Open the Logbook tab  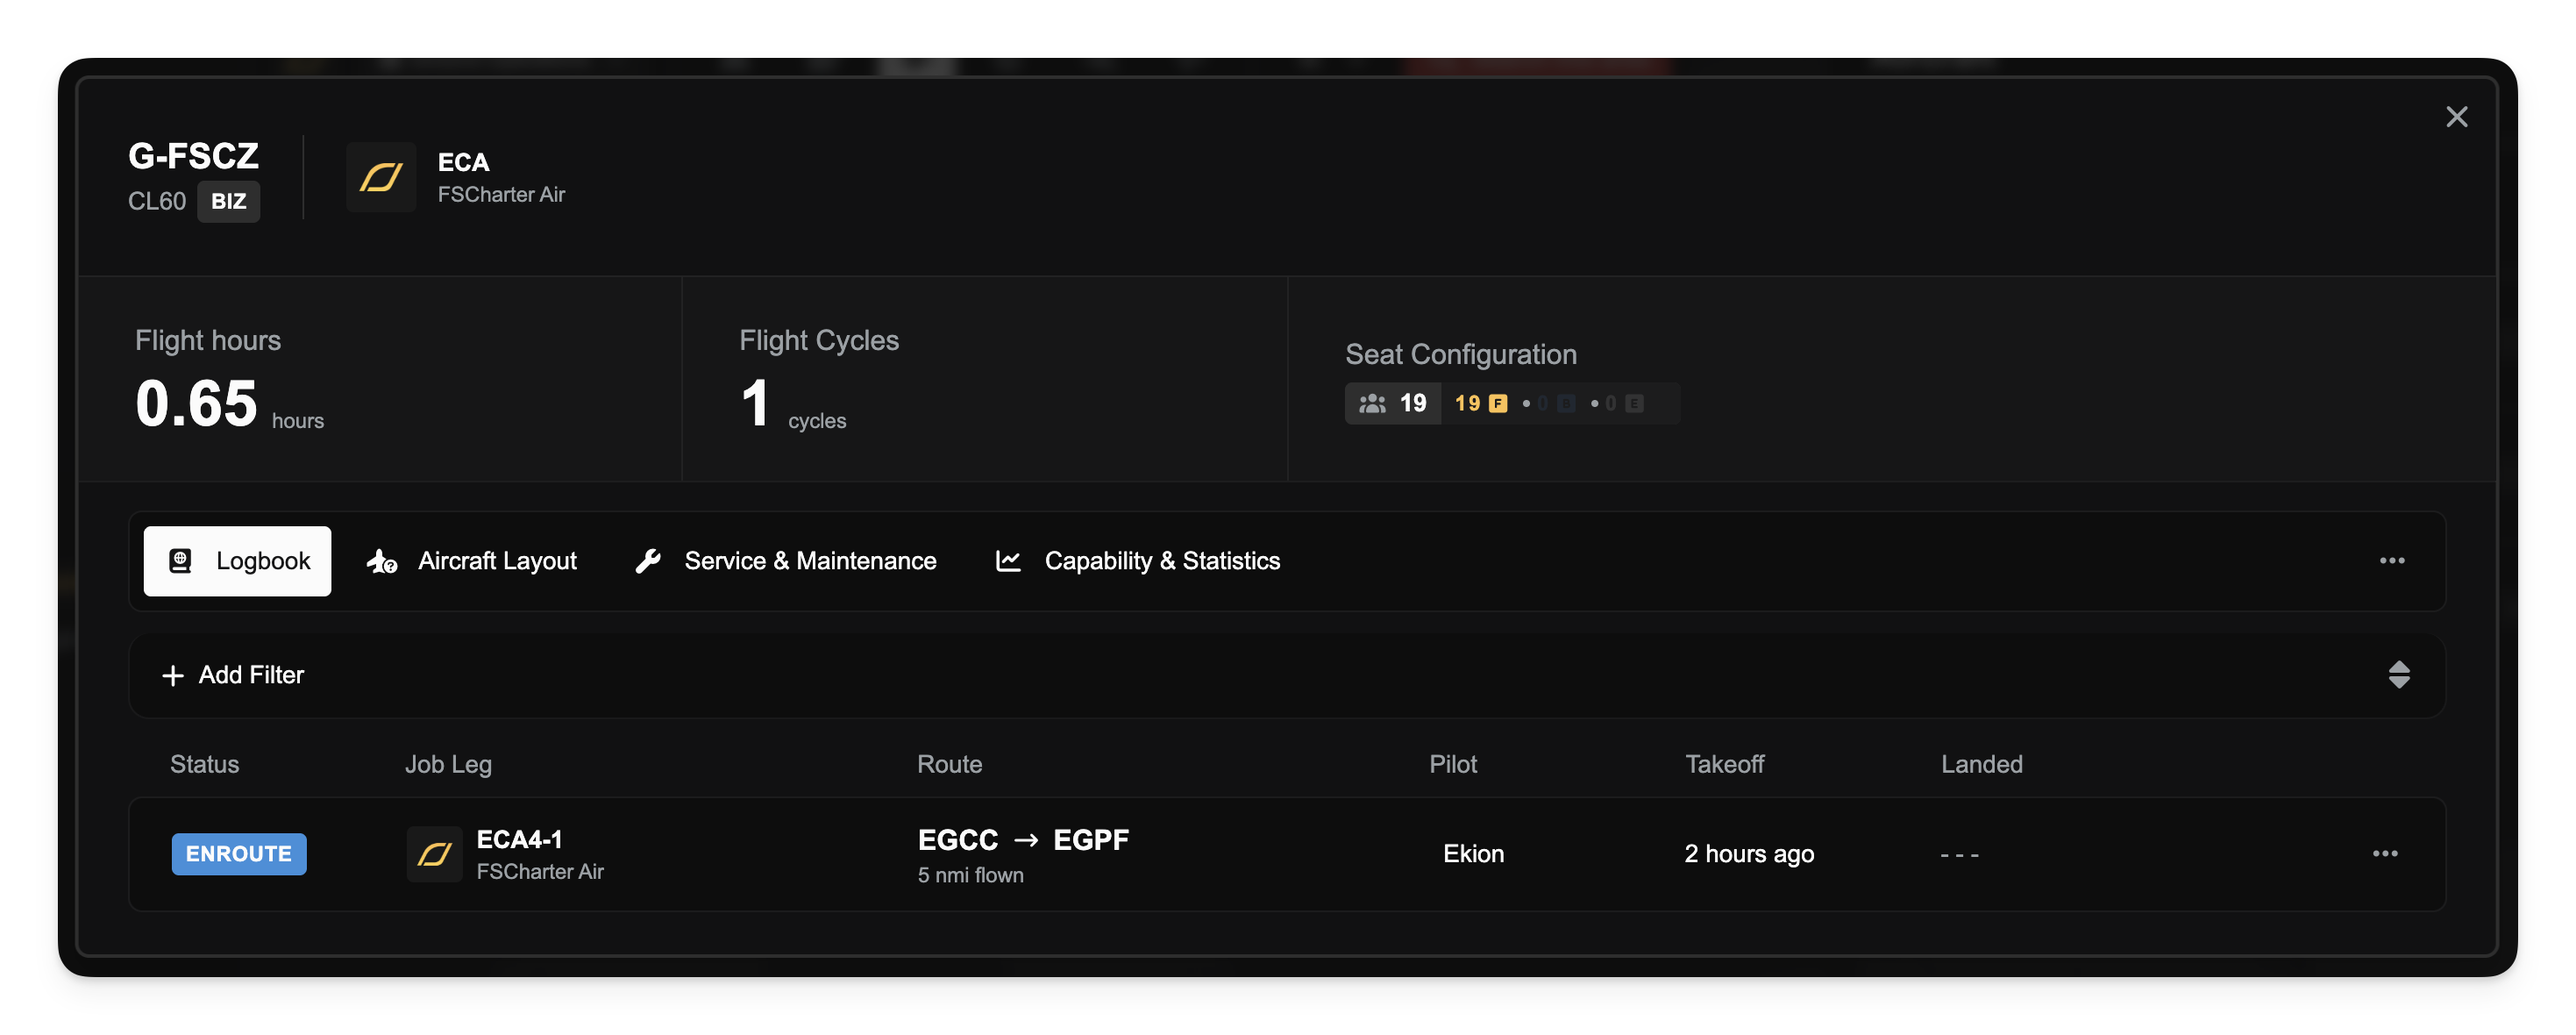(238, 561)
